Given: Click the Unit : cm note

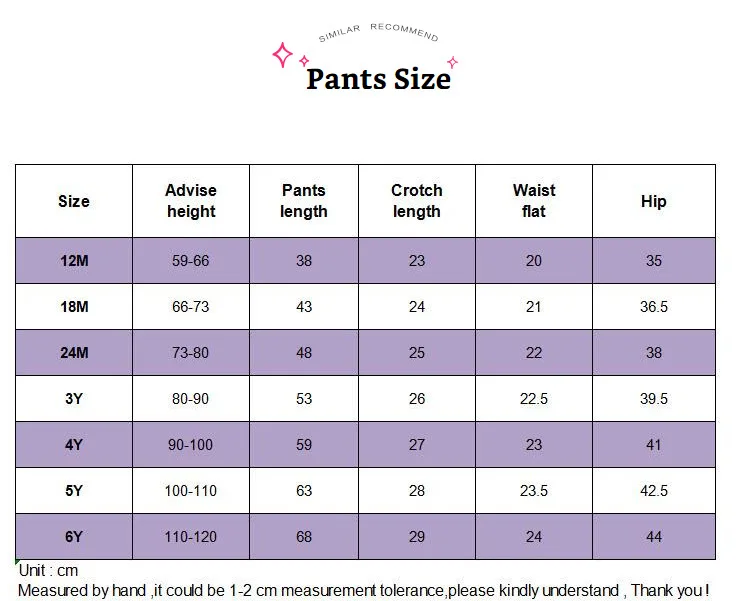Looking at the screenshot, I should pos(48,570).
